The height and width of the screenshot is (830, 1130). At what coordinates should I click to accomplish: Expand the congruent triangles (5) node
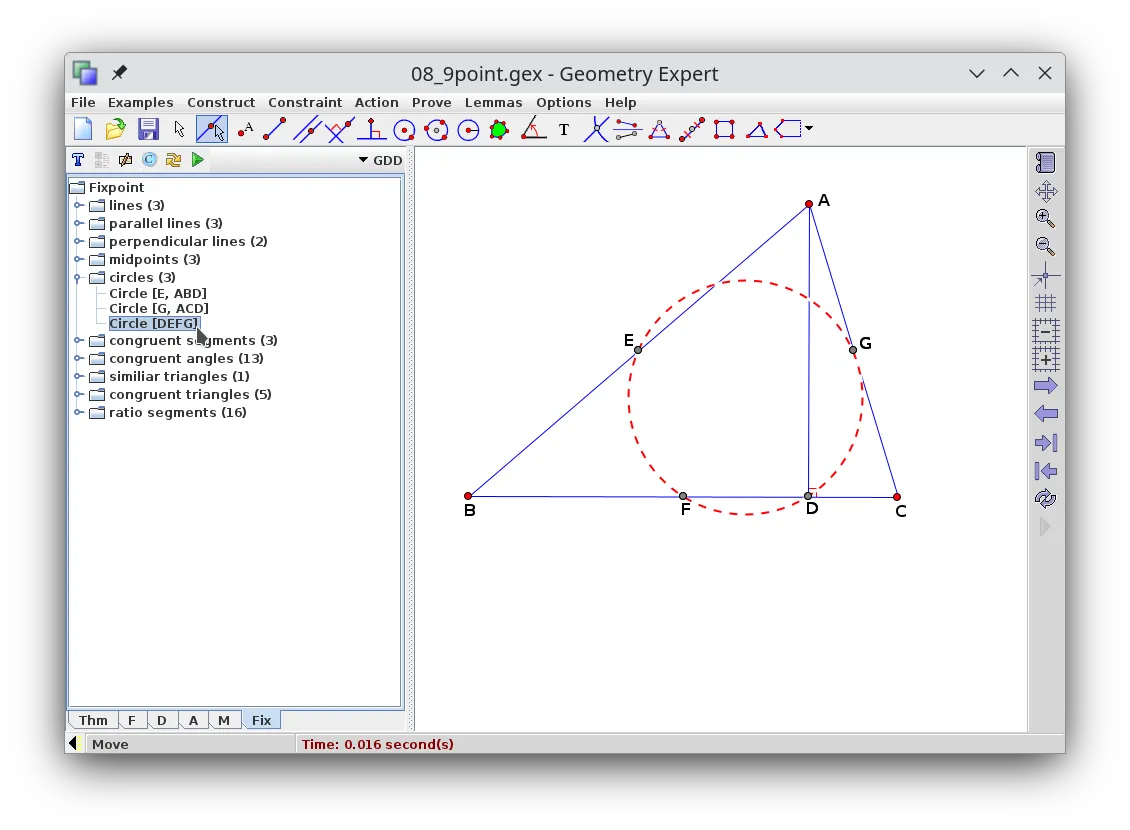coord(78,394)
